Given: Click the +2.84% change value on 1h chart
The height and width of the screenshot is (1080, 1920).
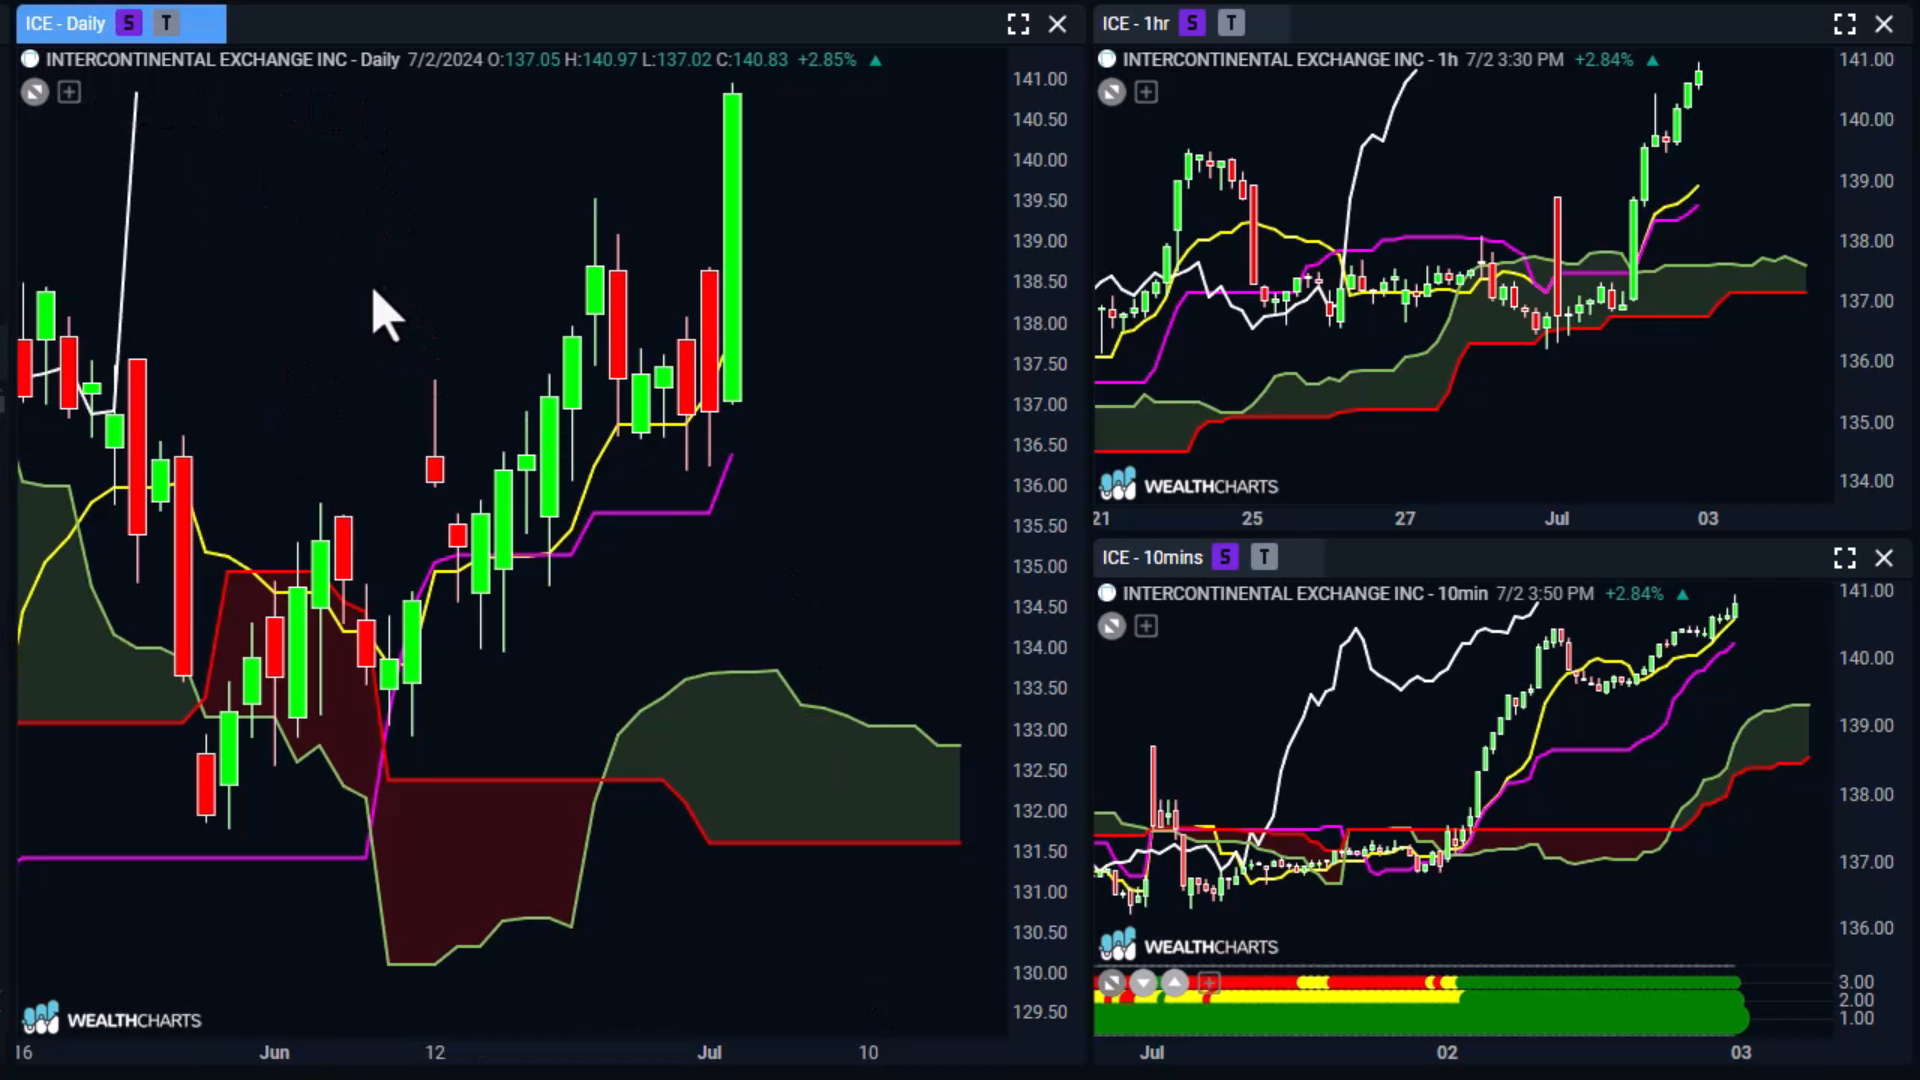Looking at the screenshot, I should click(1604, 59).
